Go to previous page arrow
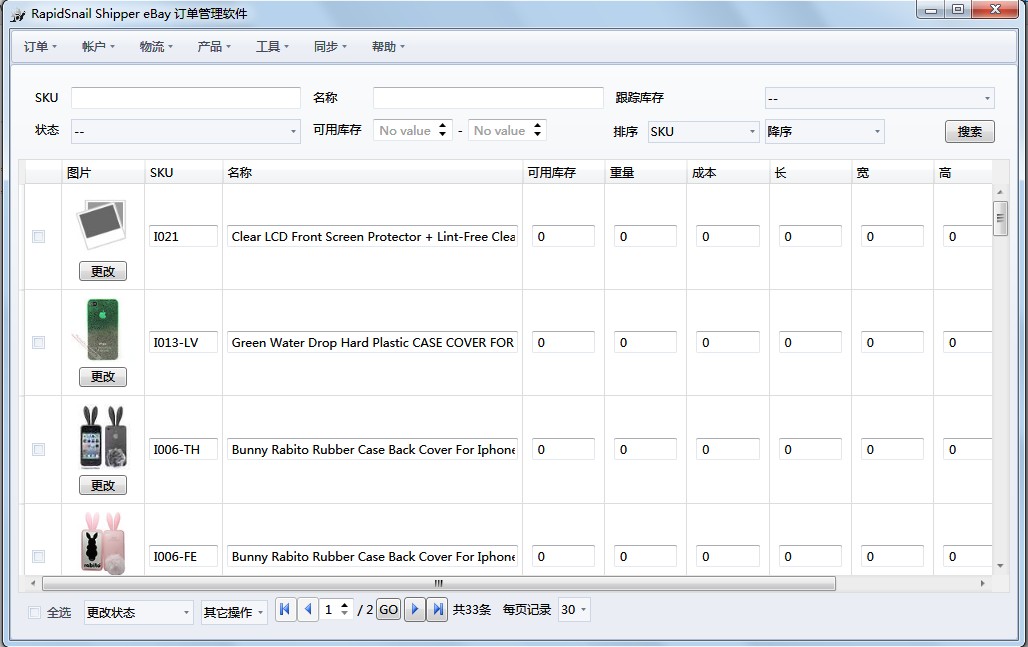 (x=307, y=610)
